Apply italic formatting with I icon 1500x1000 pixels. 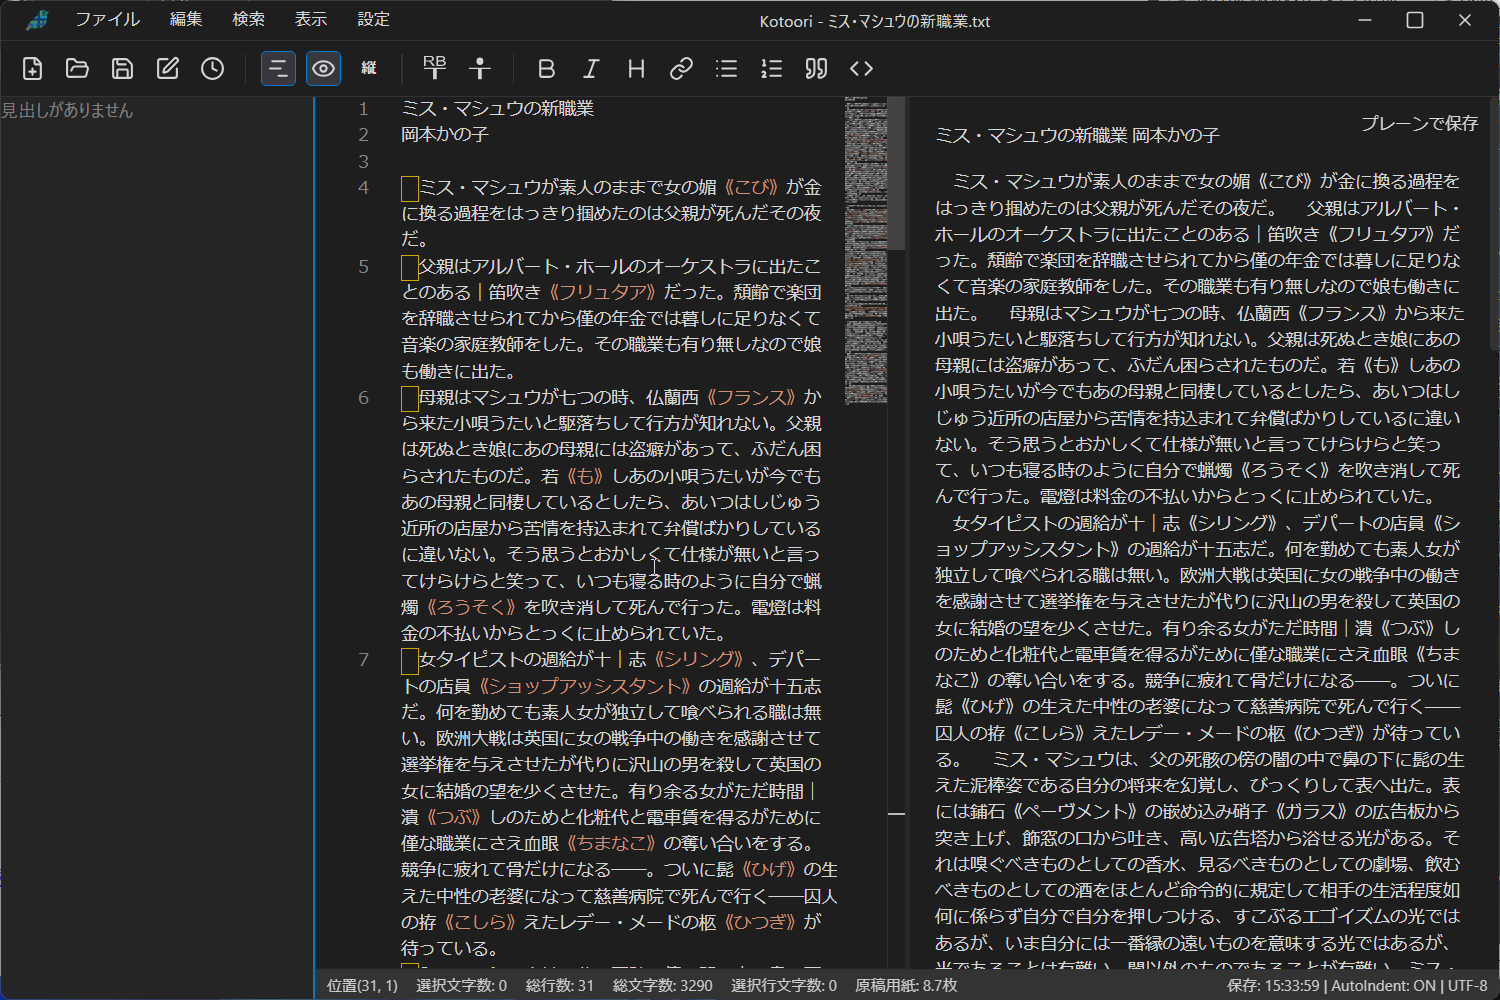591,69
